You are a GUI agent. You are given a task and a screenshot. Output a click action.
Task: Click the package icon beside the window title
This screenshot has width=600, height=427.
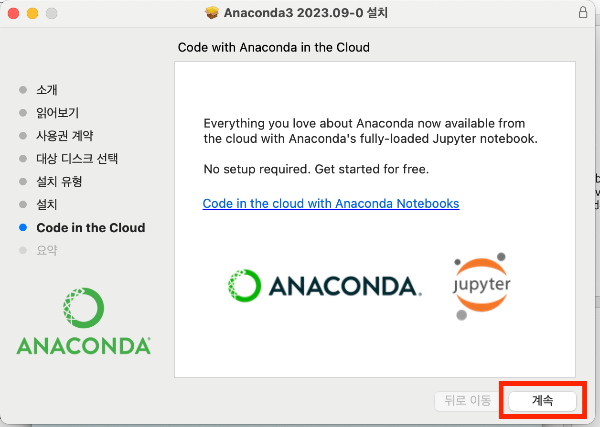[x=212, y=13]
